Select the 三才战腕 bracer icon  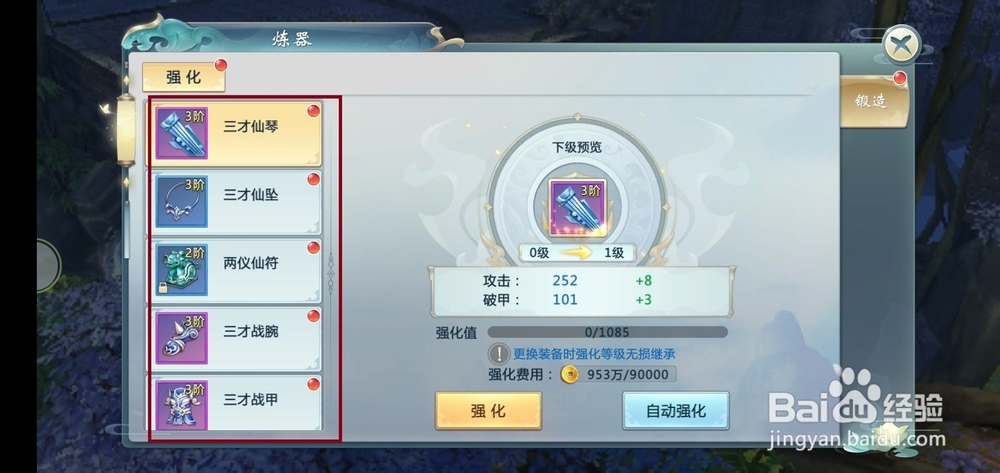(182, 338)
